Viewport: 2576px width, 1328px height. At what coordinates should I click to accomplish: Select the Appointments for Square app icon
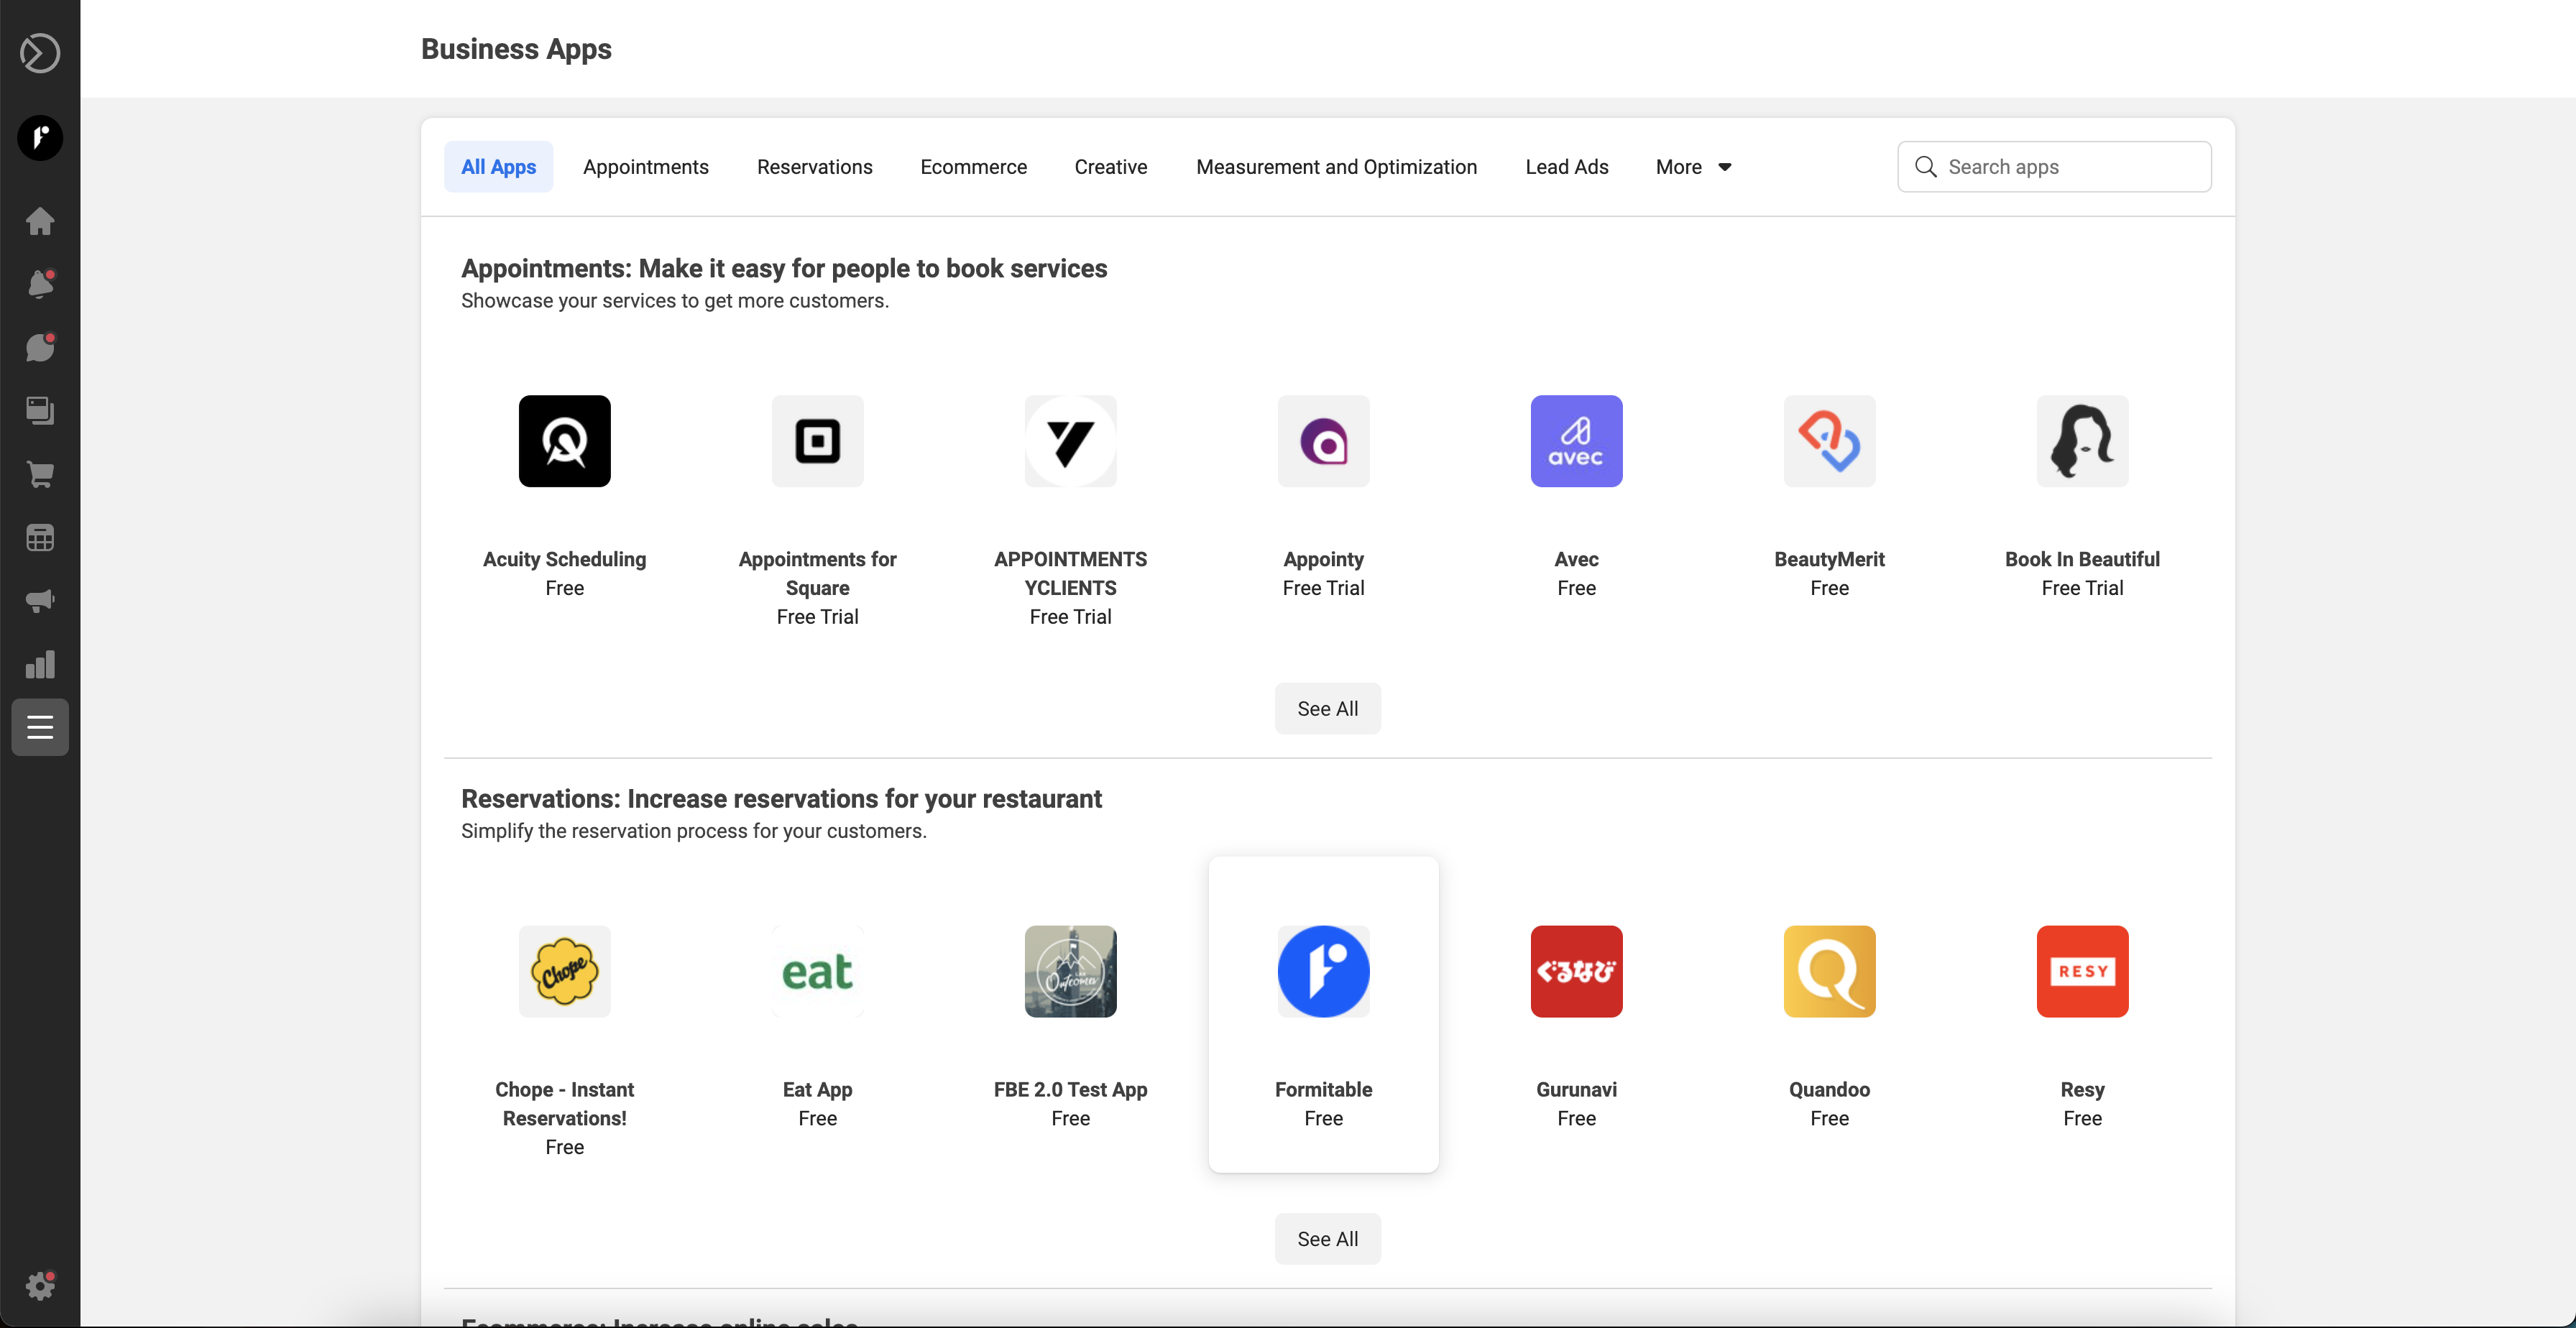coord(817,441)
